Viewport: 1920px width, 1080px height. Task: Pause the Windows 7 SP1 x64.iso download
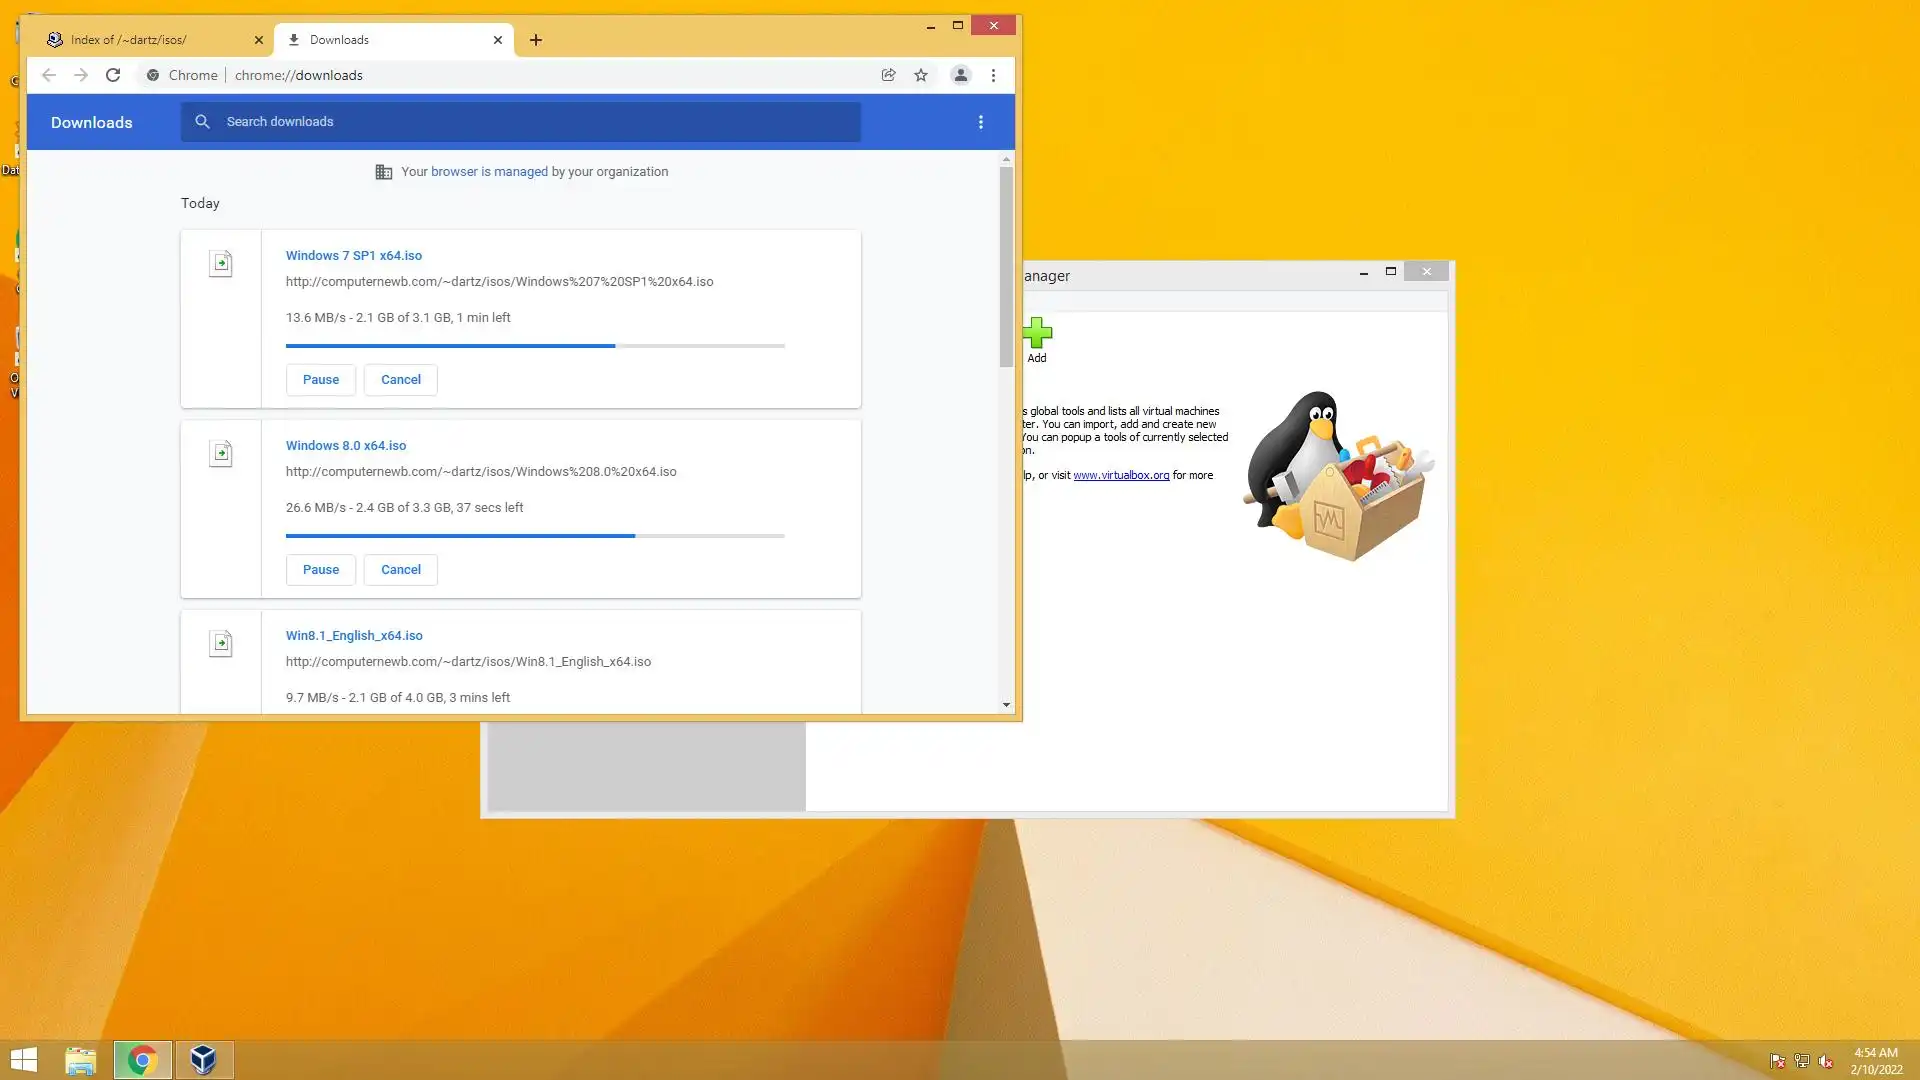321,380
